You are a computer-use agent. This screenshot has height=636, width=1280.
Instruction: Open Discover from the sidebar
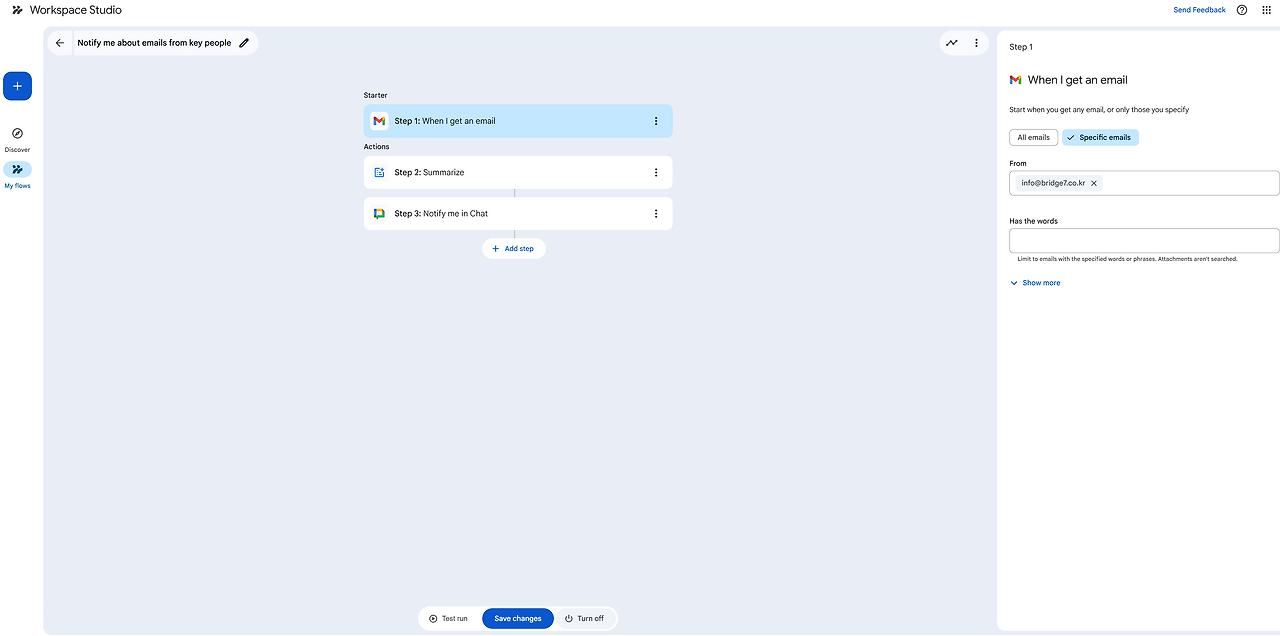pyautogui.click(x=17, y=139)
